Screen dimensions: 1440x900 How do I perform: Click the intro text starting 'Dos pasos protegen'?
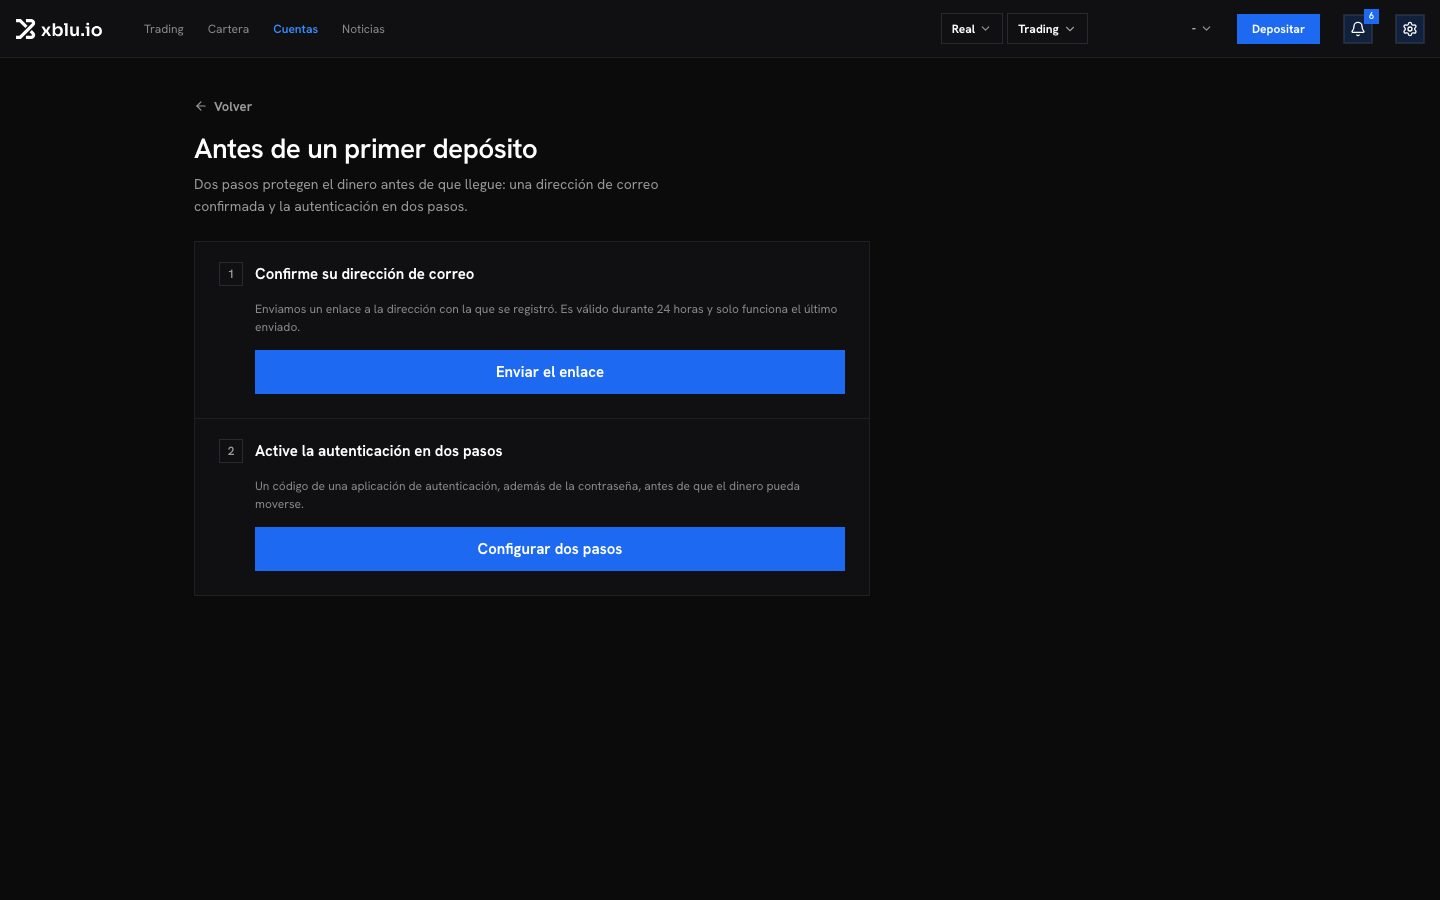coord(426,195)
